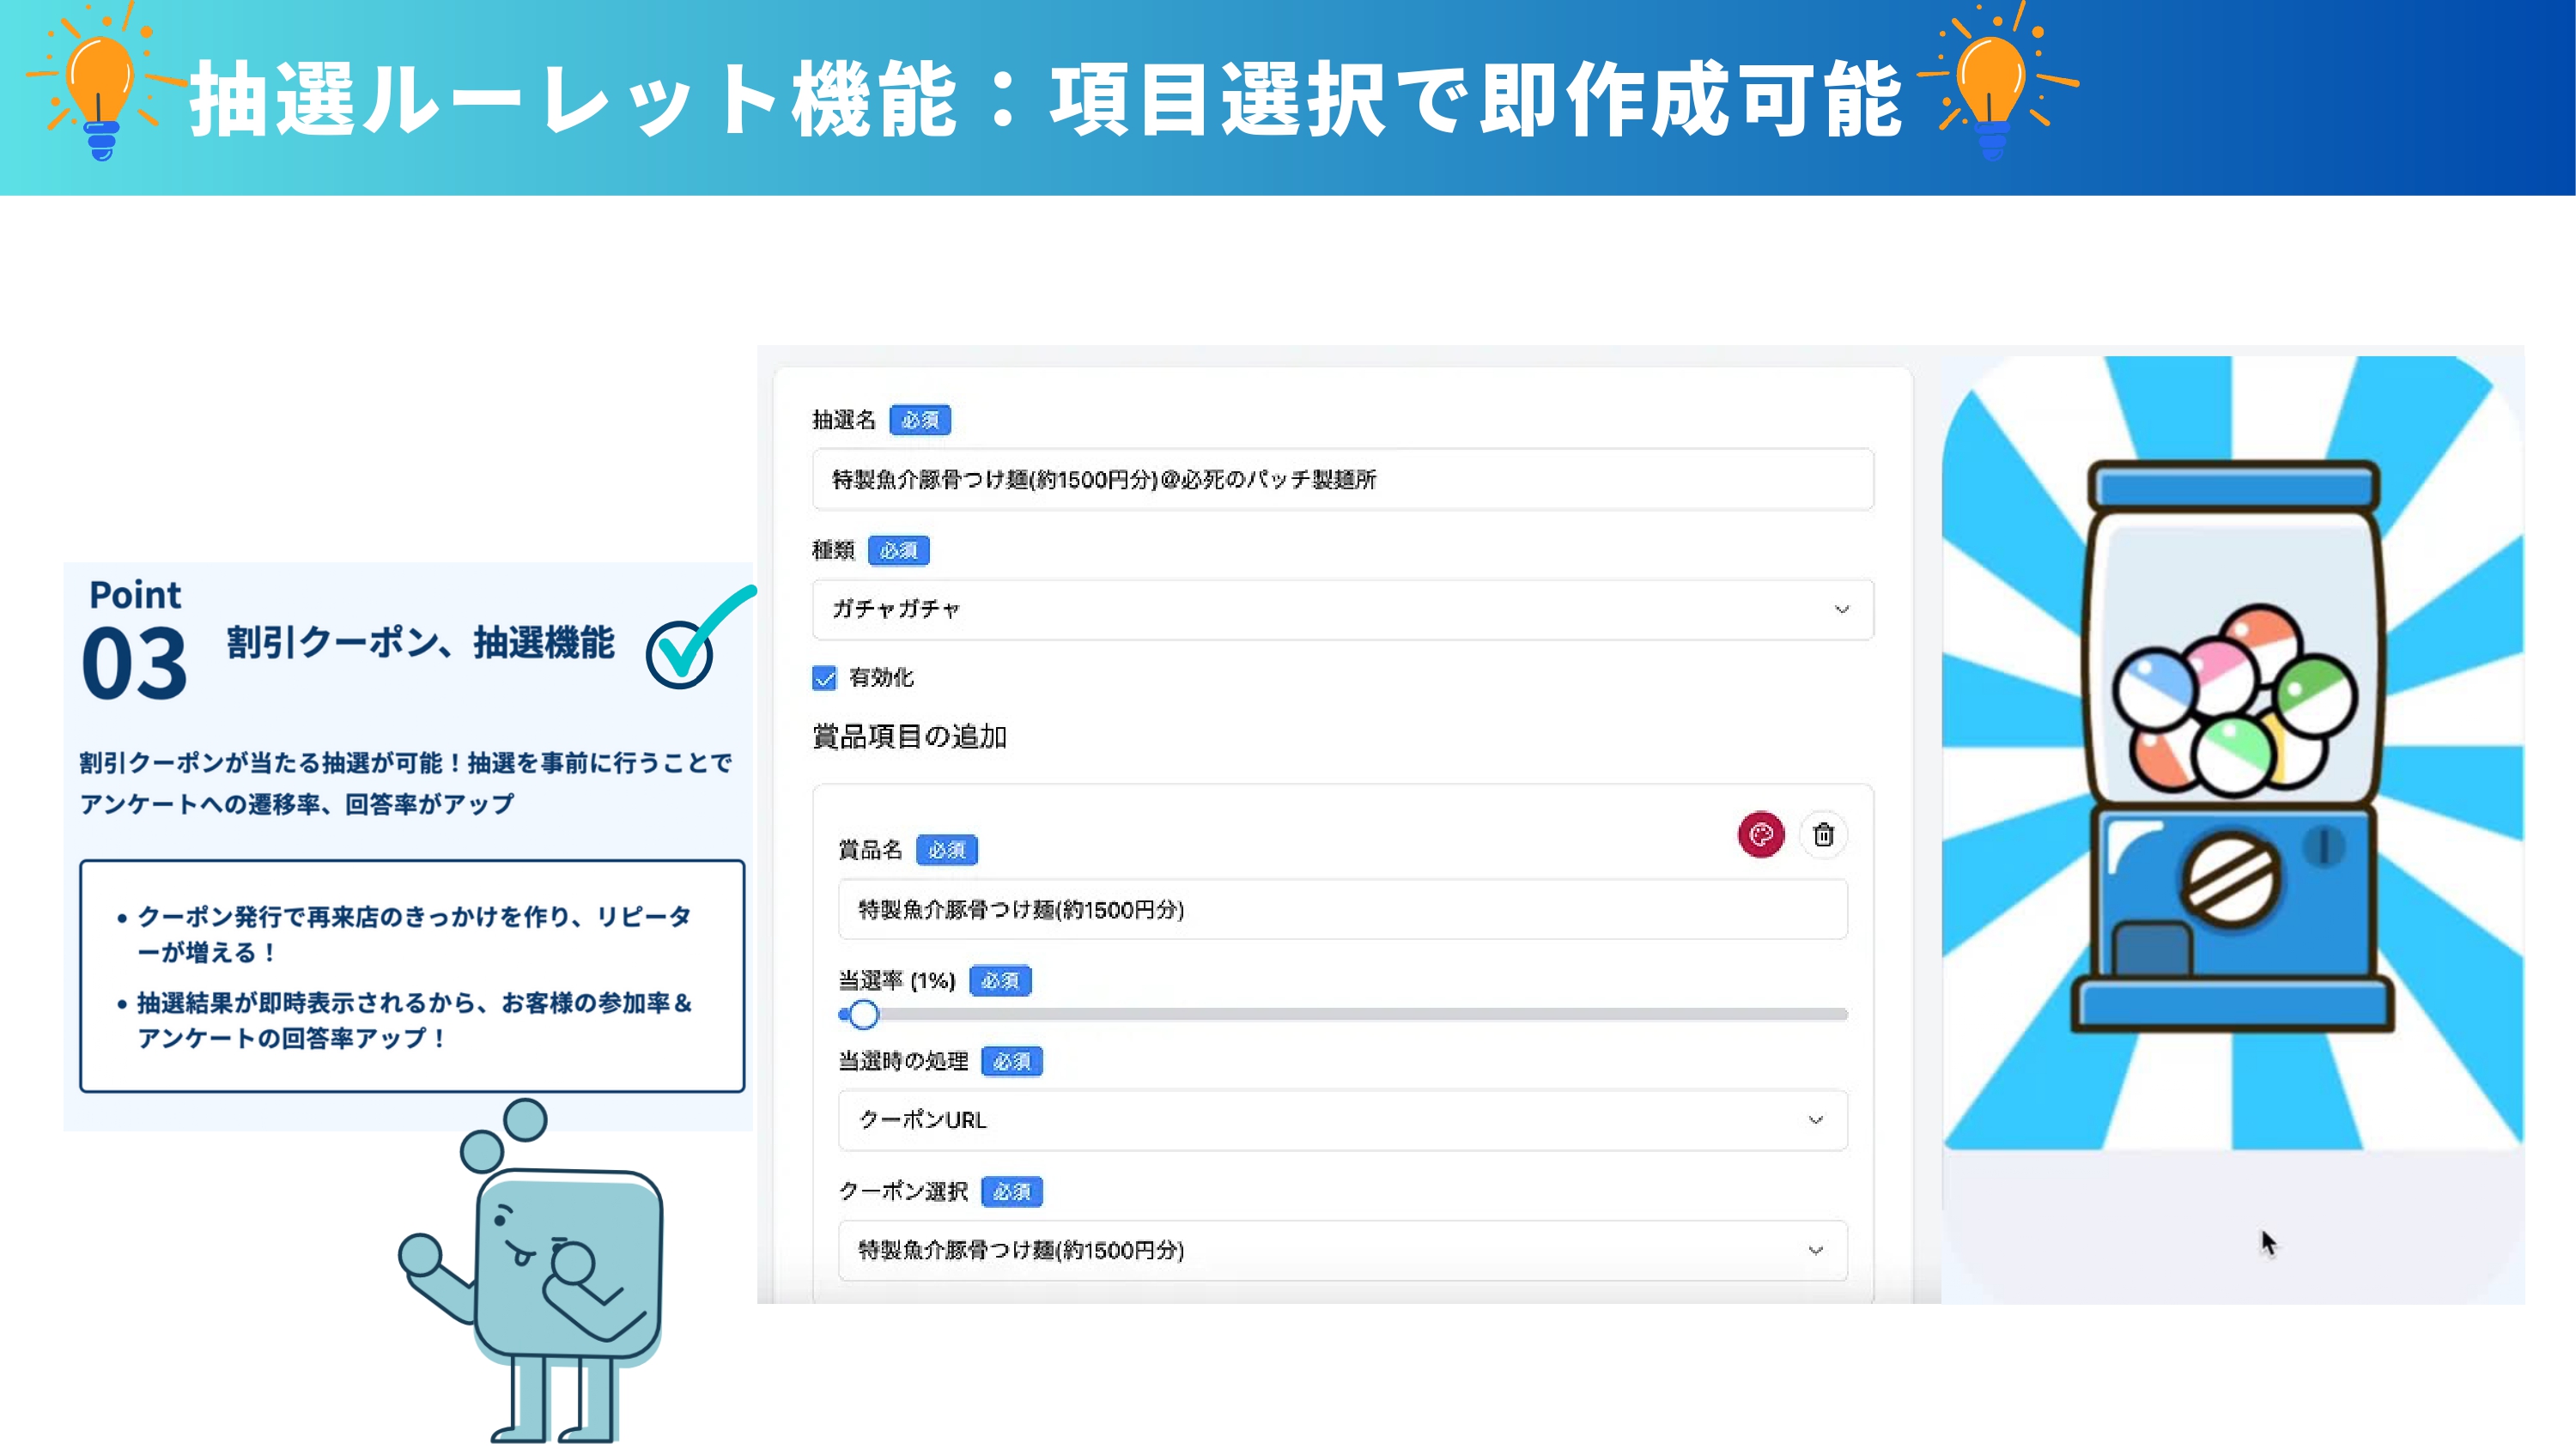Click the 割引クーポン、抽選機能 heading
The width and height of the screenshot is (2576, 1449).
(x=420, y=642)
